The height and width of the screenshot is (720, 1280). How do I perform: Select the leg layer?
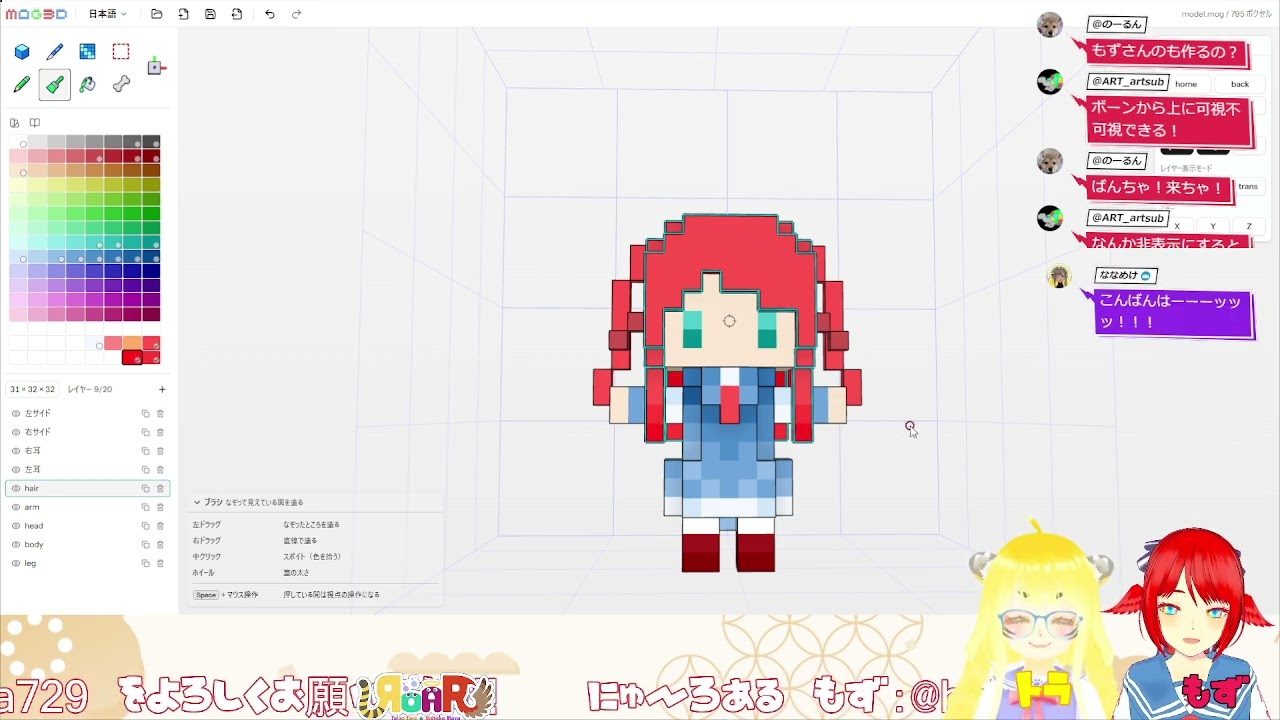point(88,564)
